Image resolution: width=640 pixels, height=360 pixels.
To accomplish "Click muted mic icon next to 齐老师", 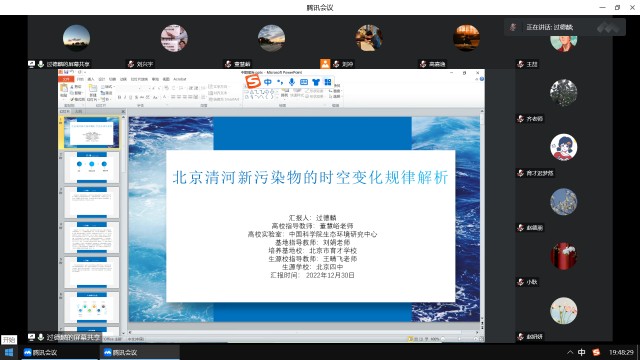I will coord(520,118).
